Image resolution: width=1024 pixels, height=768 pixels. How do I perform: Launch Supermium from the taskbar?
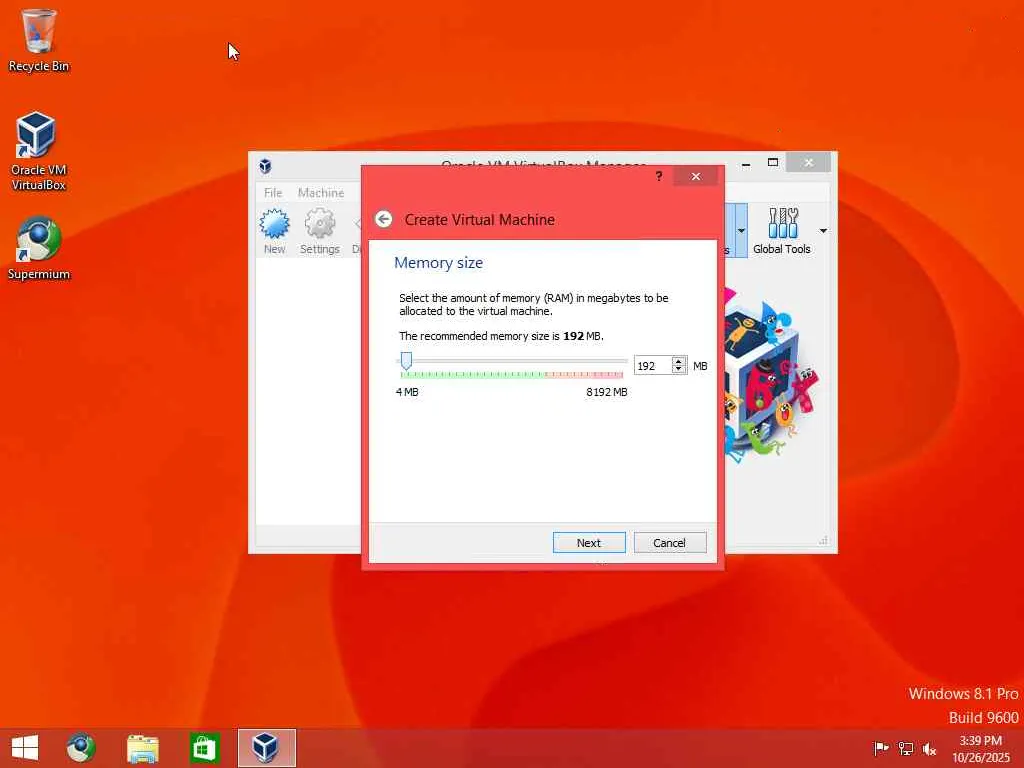click(80, 748)
